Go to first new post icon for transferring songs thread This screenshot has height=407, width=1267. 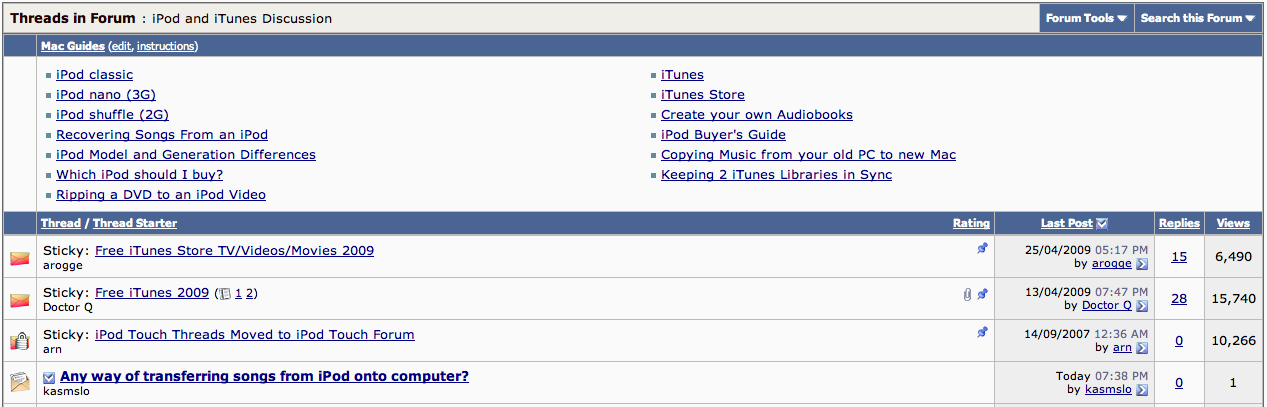[x=50, y=377]
